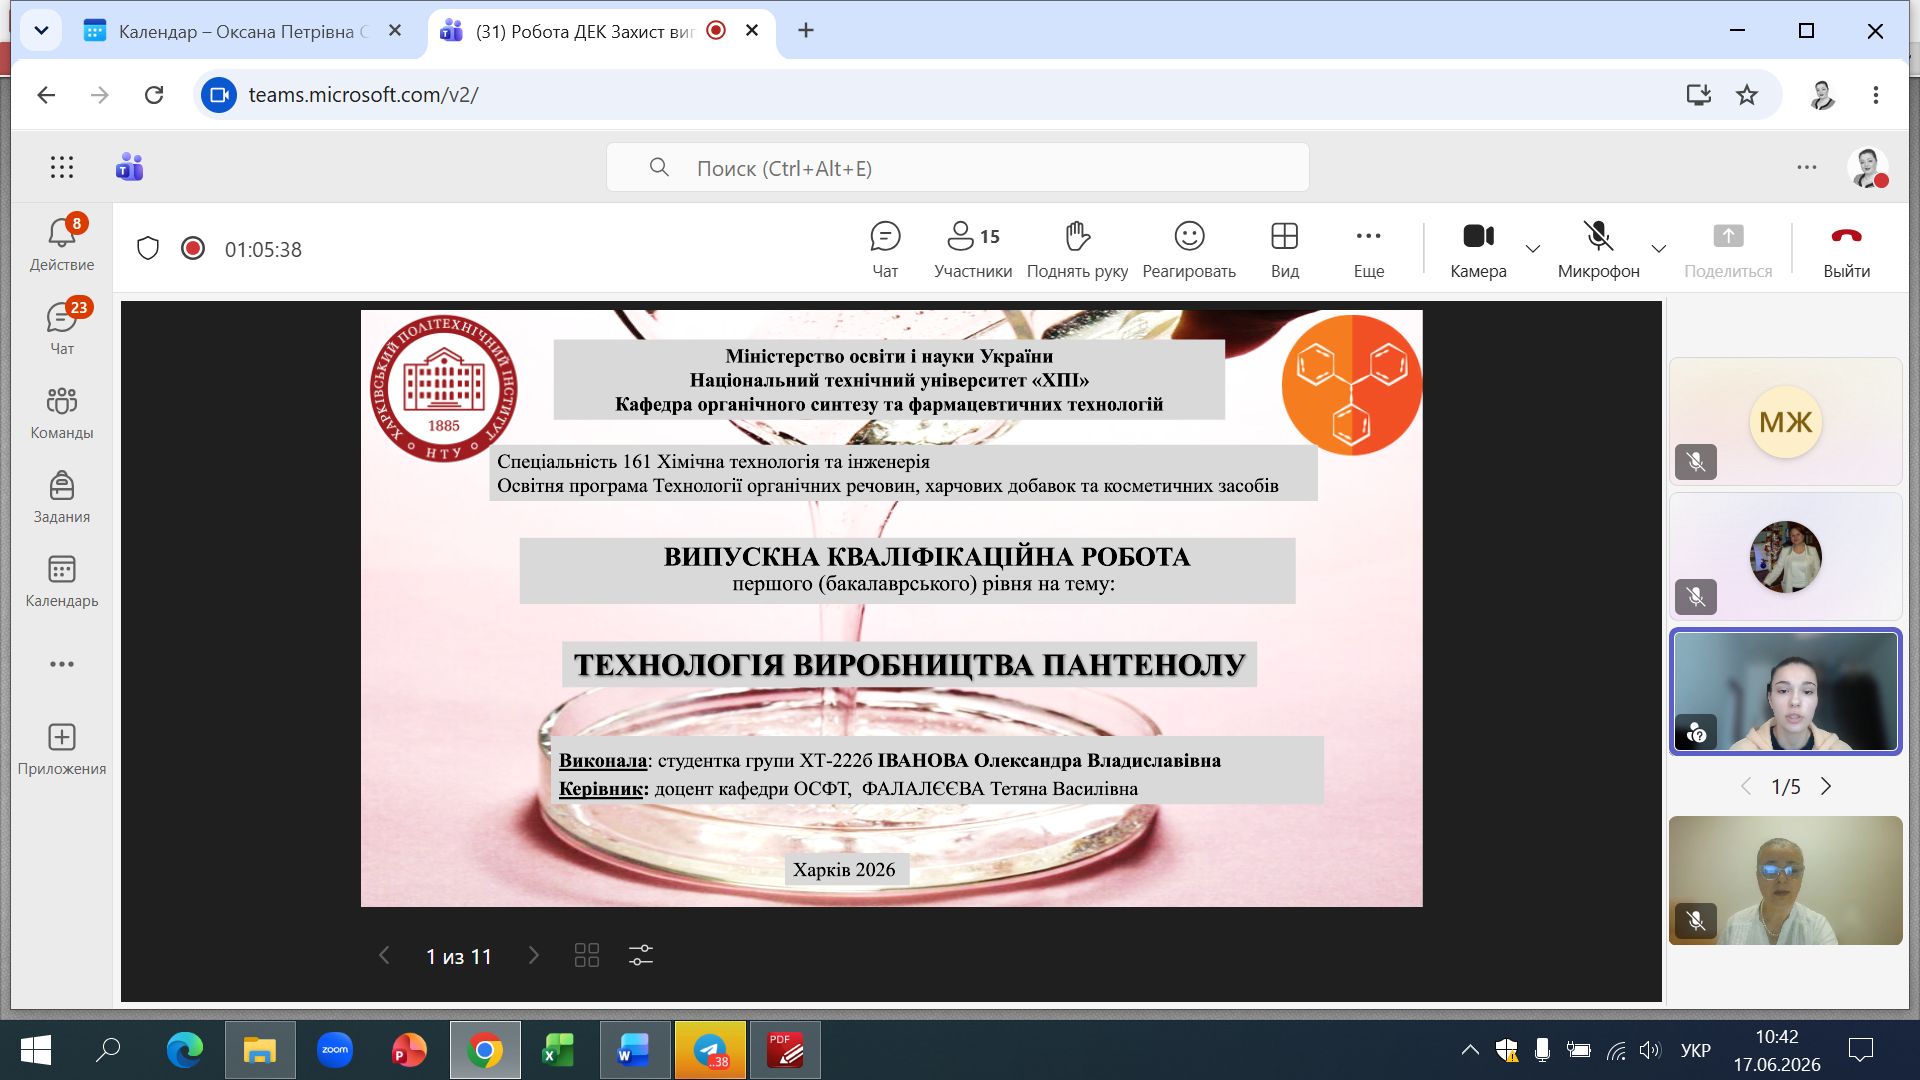The height and width of the screenshot is (1080, 1920).
Task: Raise hand with Поднять руку
Action: point(1077,249)
